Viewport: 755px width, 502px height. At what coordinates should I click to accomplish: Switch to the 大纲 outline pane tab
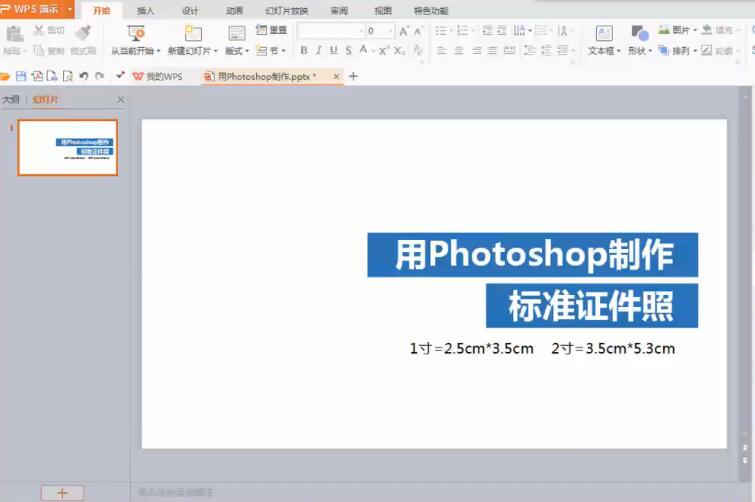click(11, 99)
